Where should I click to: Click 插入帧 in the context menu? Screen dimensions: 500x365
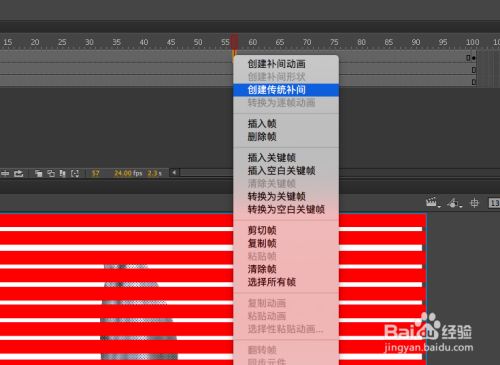[286, 124]
